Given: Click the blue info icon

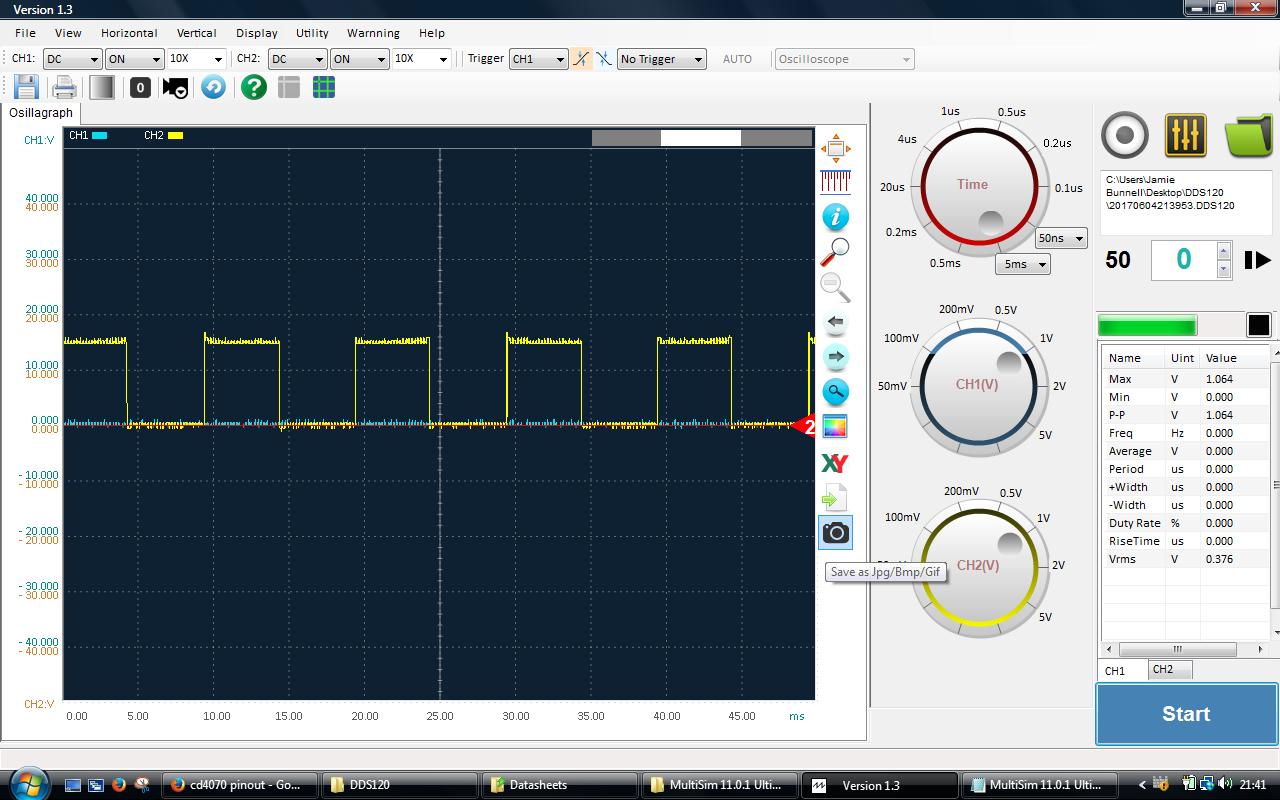Looking at the screenshot, I should (835, 217).
